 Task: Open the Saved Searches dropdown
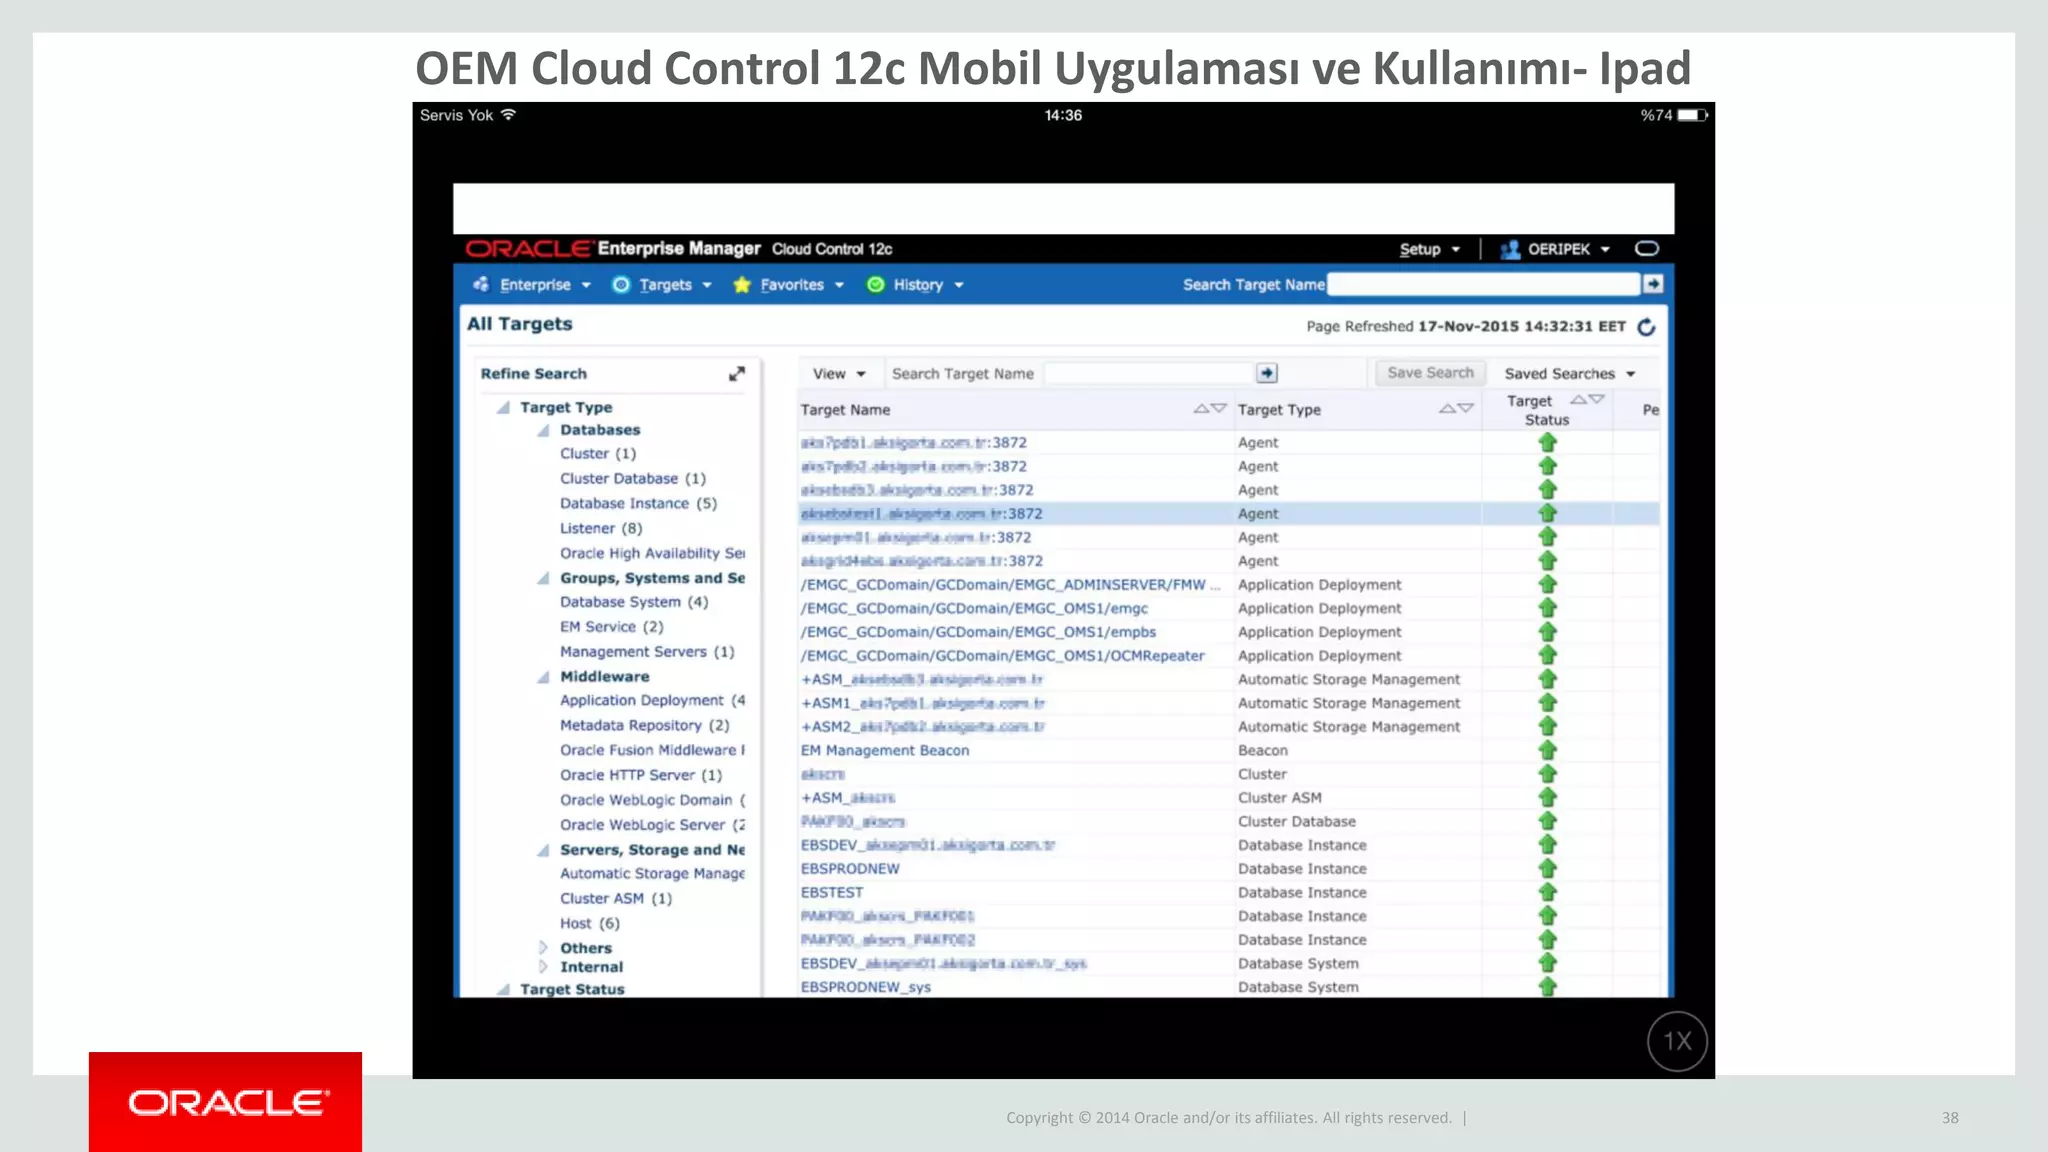[x=1570, y=373]
